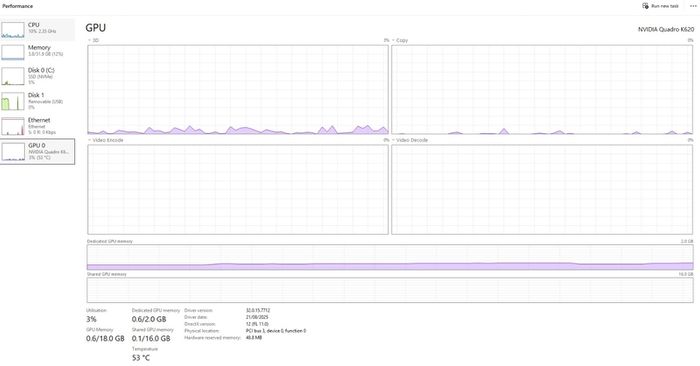Select the Disk 1 removable USB thumbnail
Viewport: 700px width, 366px height.
[12, 101]
